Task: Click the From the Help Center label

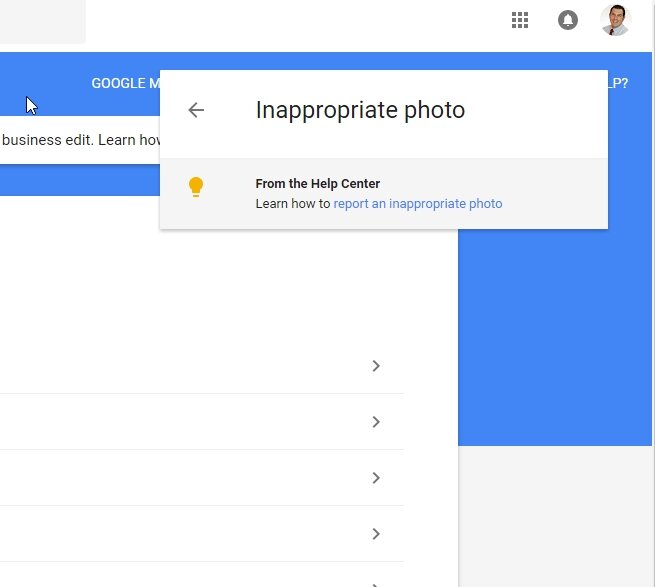Action: (317, 183)
